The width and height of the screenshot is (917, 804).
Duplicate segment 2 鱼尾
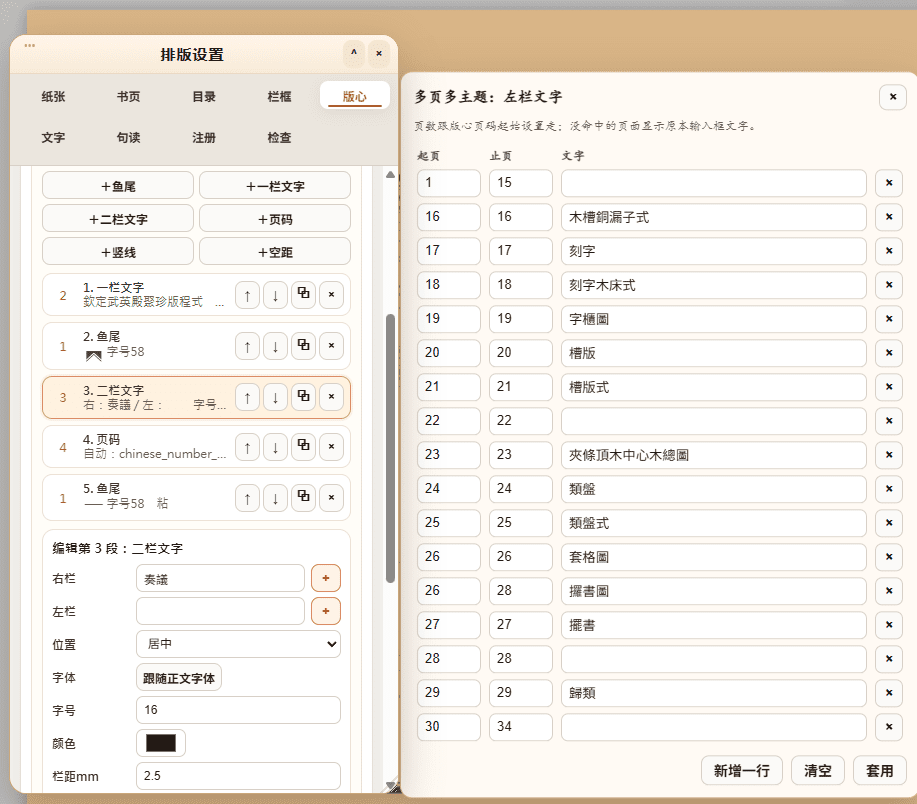point(304,346)
